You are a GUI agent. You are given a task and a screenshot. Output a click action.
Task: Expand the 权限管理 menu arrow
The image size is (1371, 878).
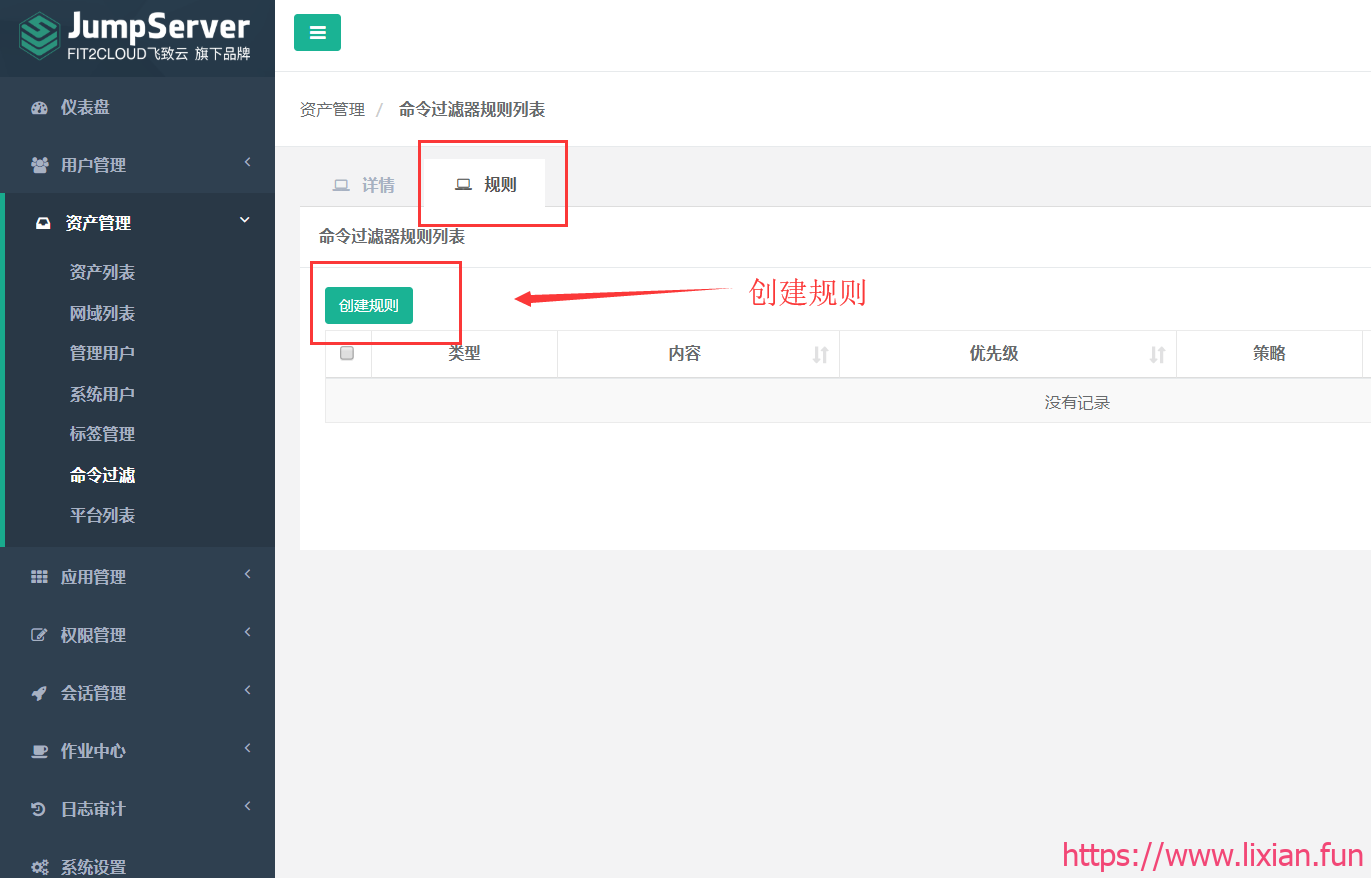coord(247,633)
